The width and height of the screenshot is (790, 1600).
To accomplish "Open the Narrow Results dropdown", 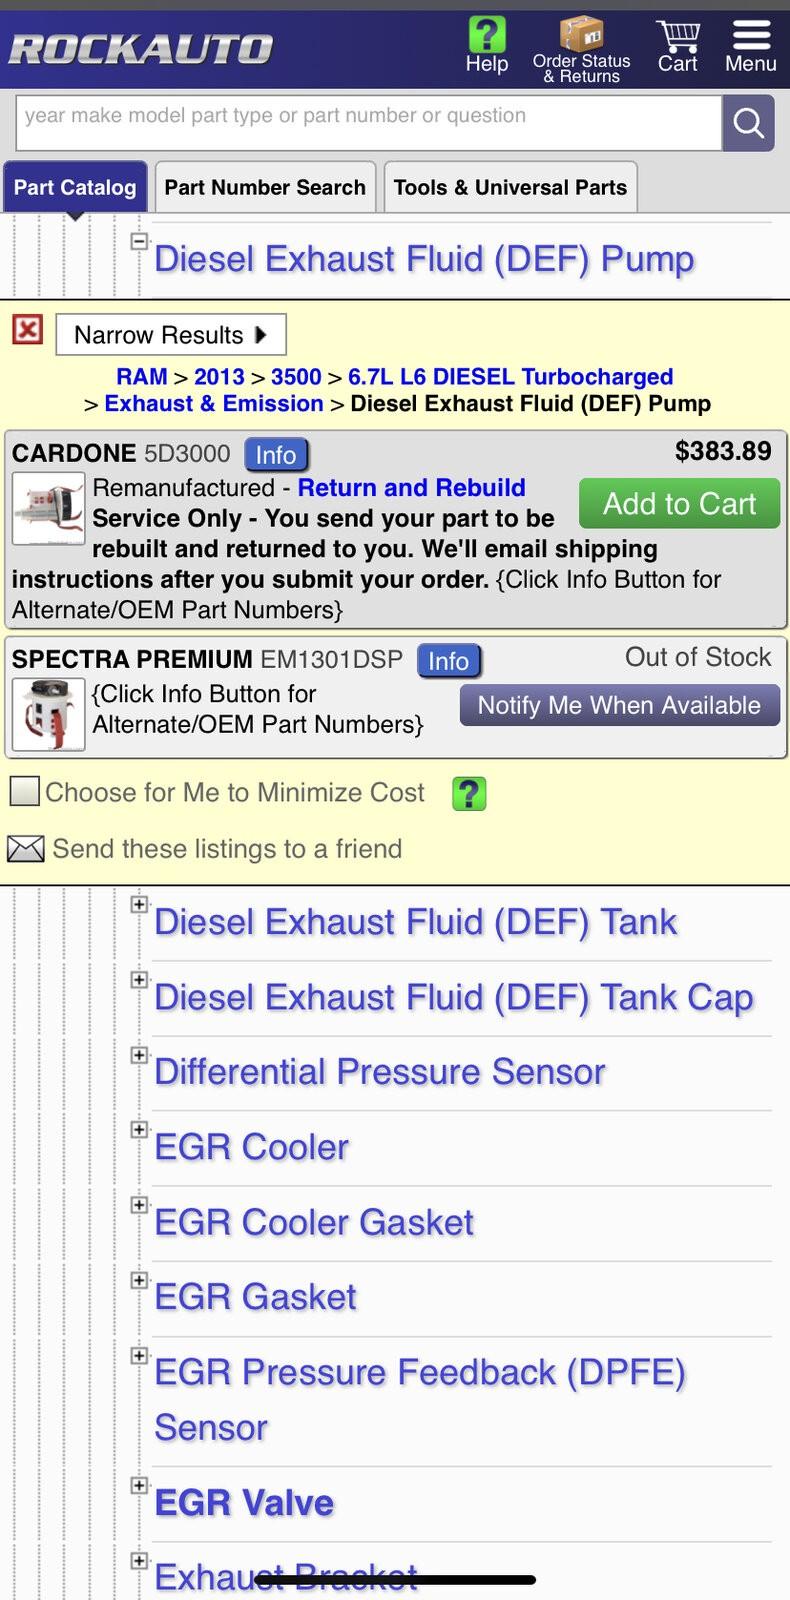I will pos(171,335).
